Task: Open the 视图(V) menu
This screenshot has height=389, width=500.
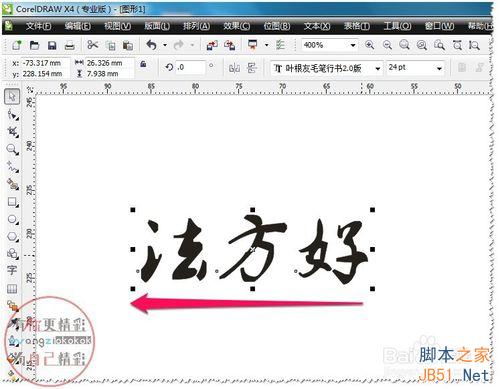Action: (x=117, y=26)
